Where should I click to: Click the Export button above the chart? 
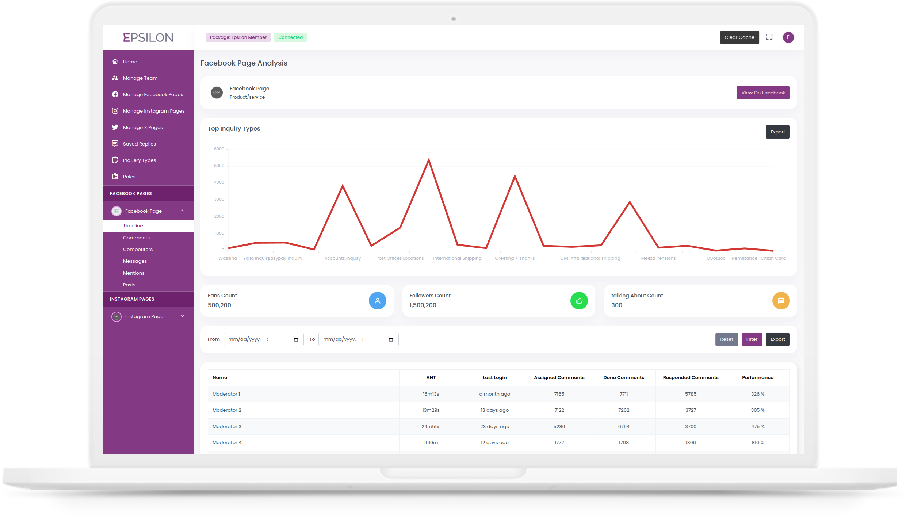(777, 132)
